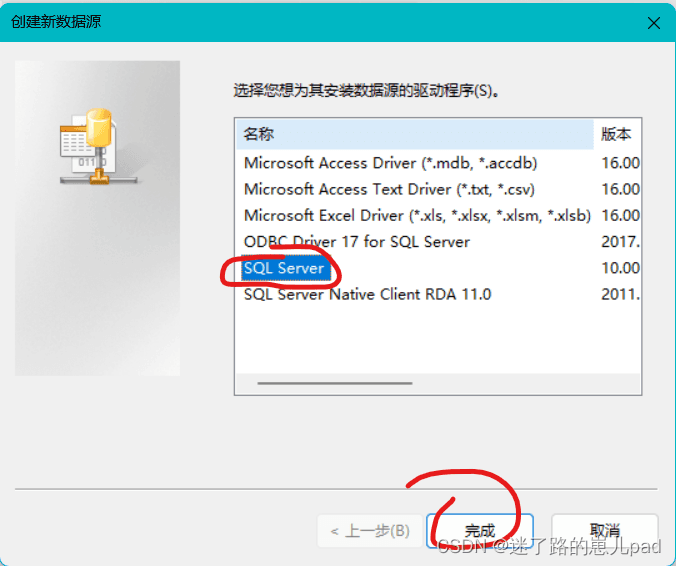Click version 16.00 of Excel Driver row
This screenshot has height=566, width=676.
(620, 216)
